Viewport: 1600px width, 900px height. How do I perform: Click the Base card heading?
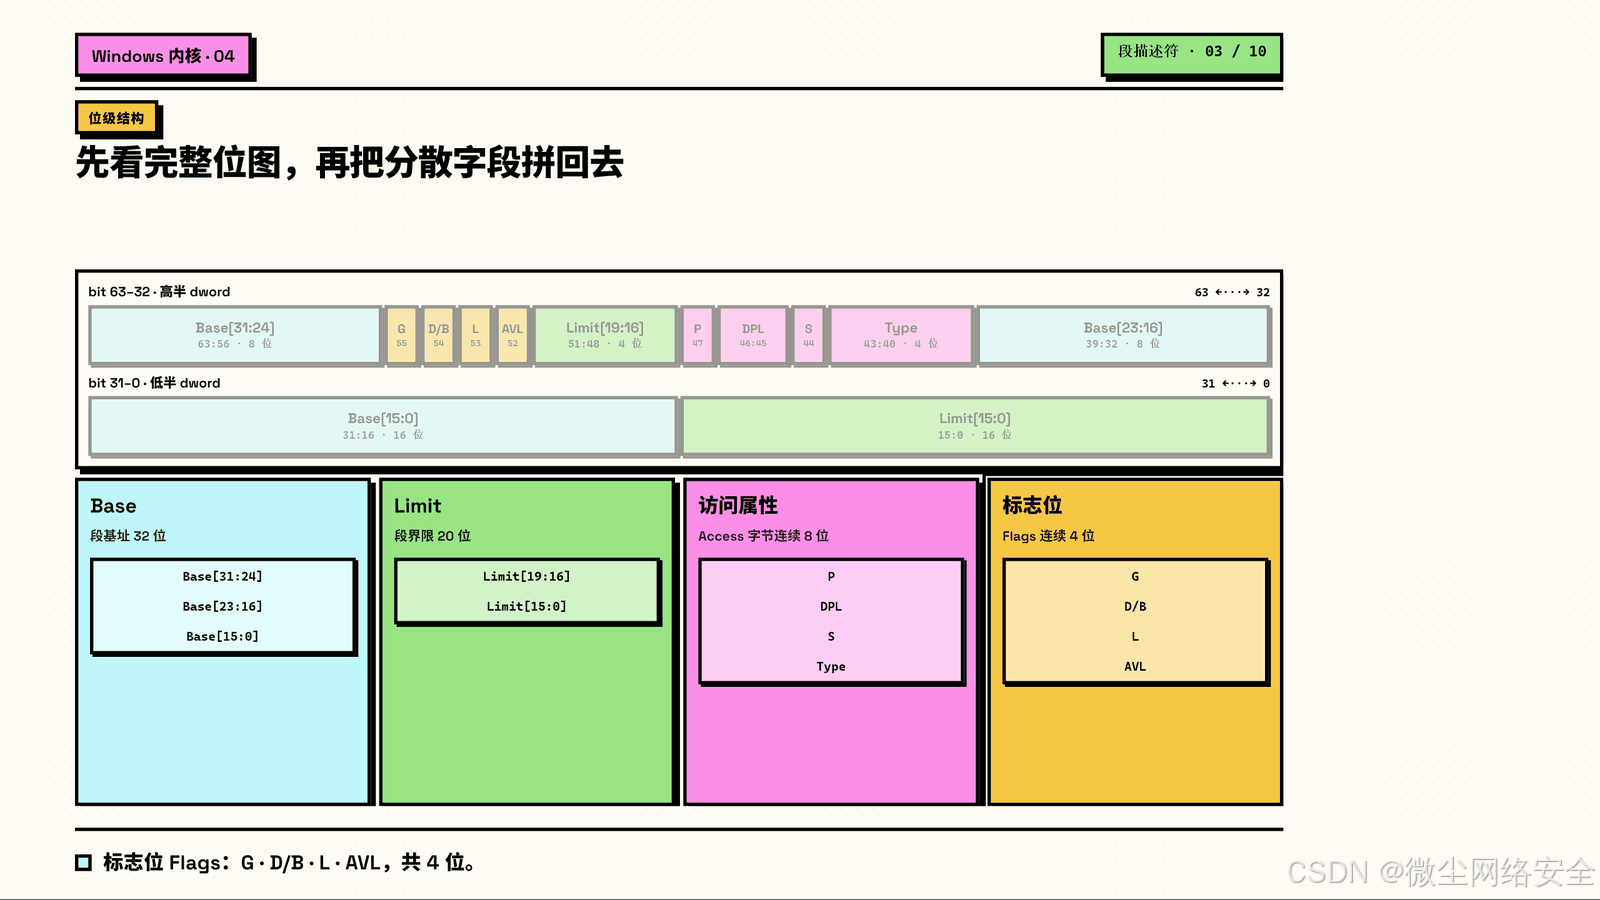[113, 506]
